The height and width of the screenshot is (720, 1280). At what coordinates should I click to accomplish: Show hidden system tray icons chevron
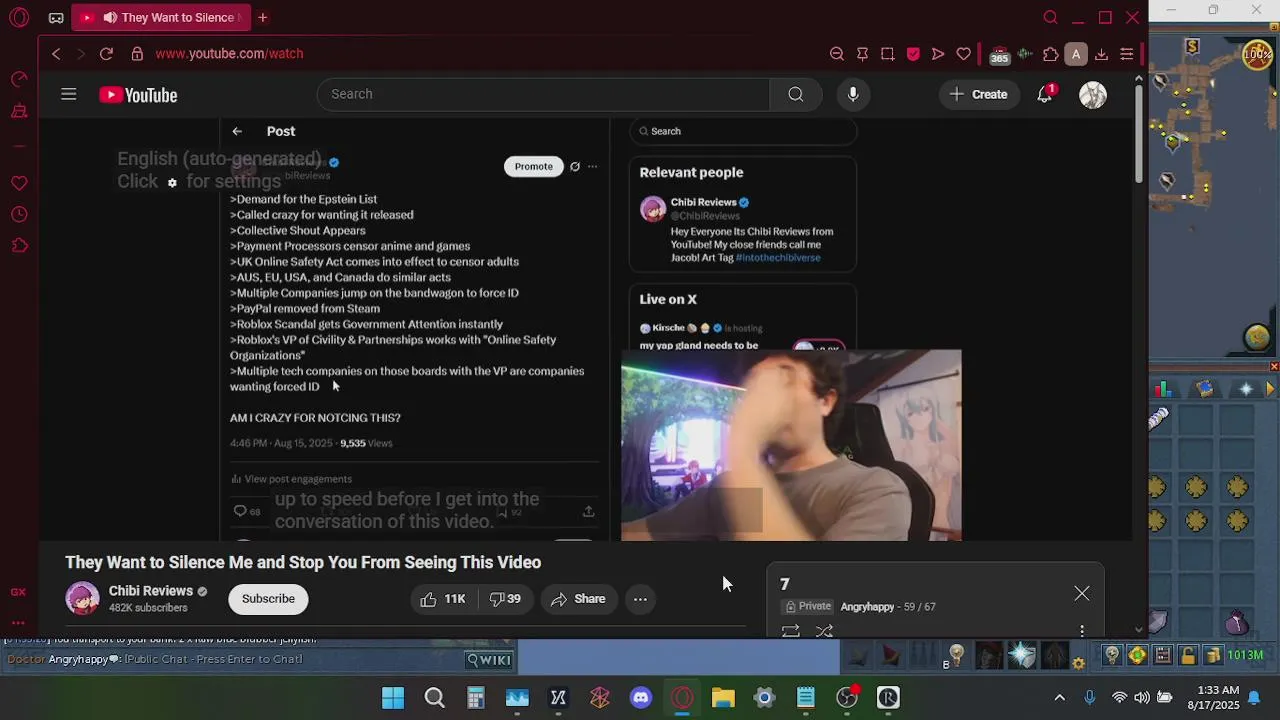(1060, 698)
